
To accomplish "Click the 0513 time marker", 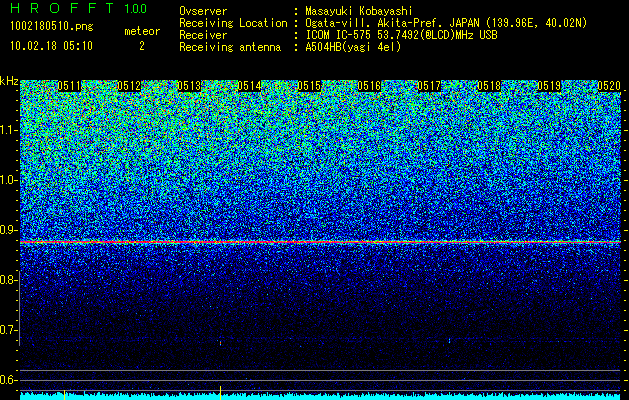I will tap(189, 86).
